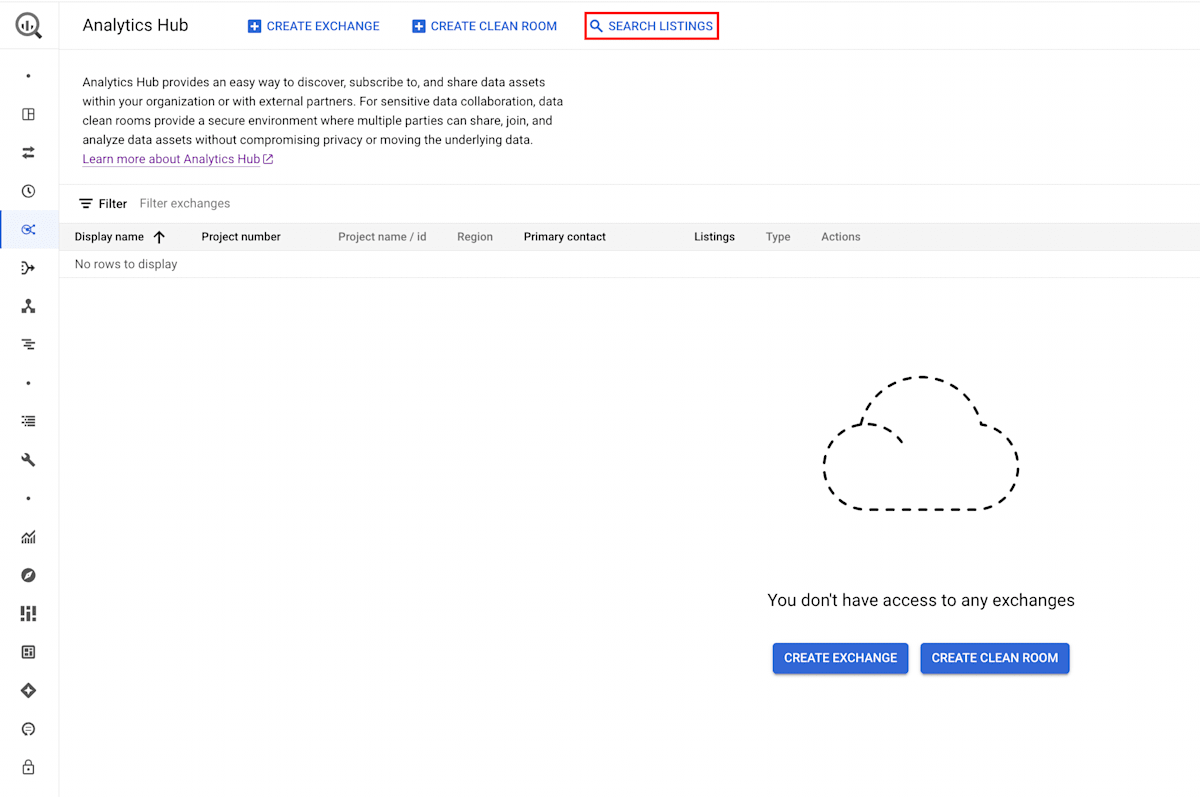Viewport: 1200px width, 797px height.
Task: Open the Scheduled queries clock icon
Action: (x=28, y=191)
